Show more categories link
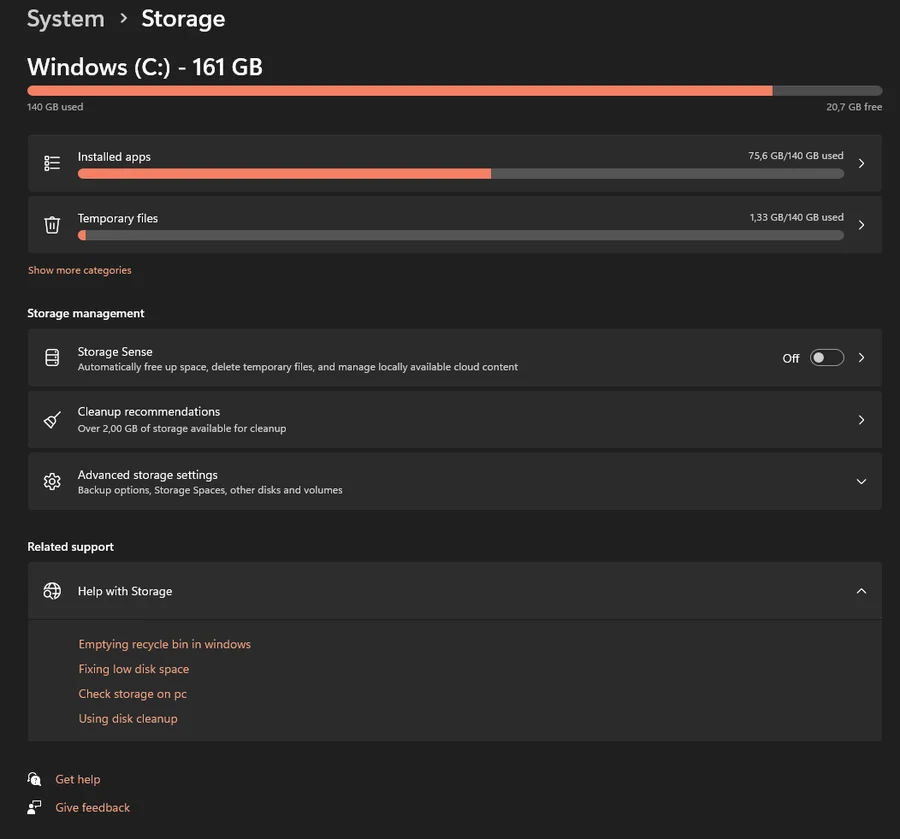900x839 pixels. tap(80, 270)
